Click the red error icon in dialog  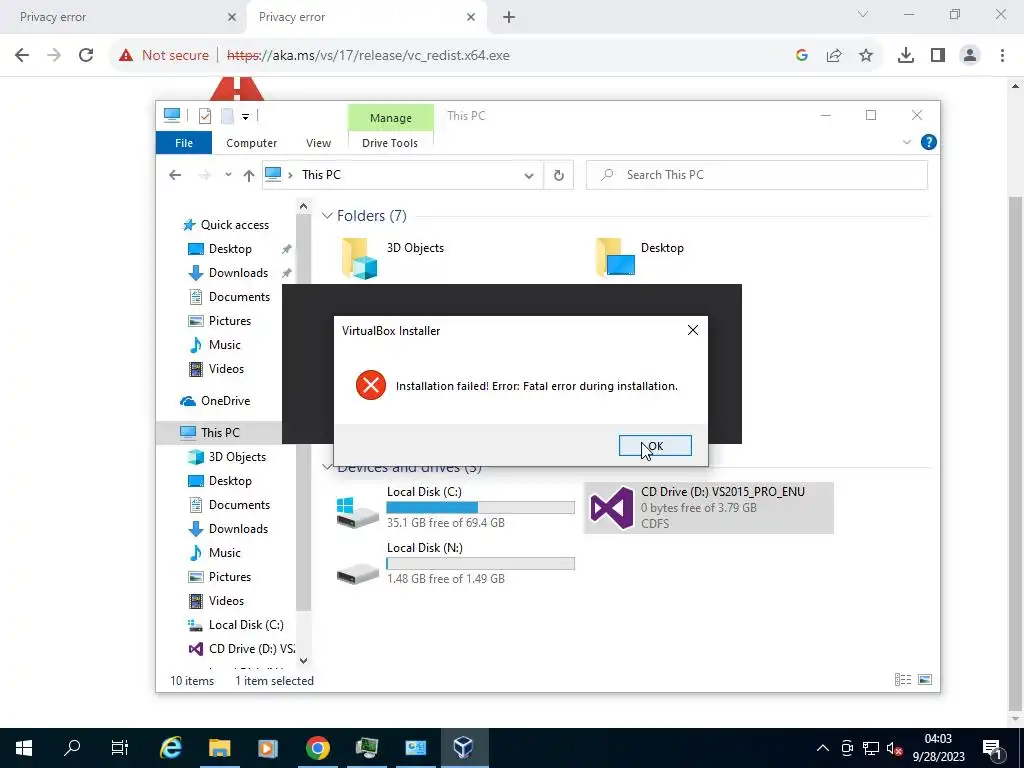(371, 385)
